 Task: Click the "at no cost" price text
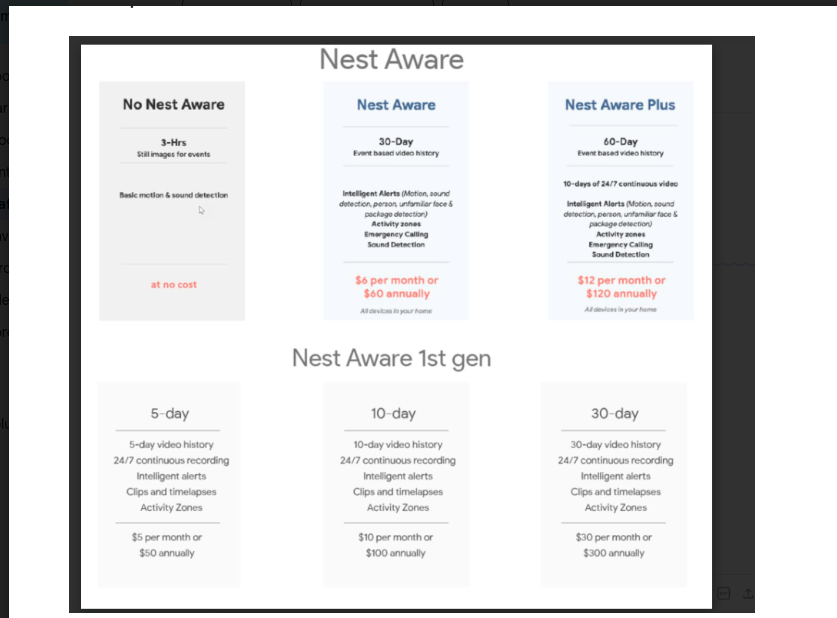(x=173, y=285)
